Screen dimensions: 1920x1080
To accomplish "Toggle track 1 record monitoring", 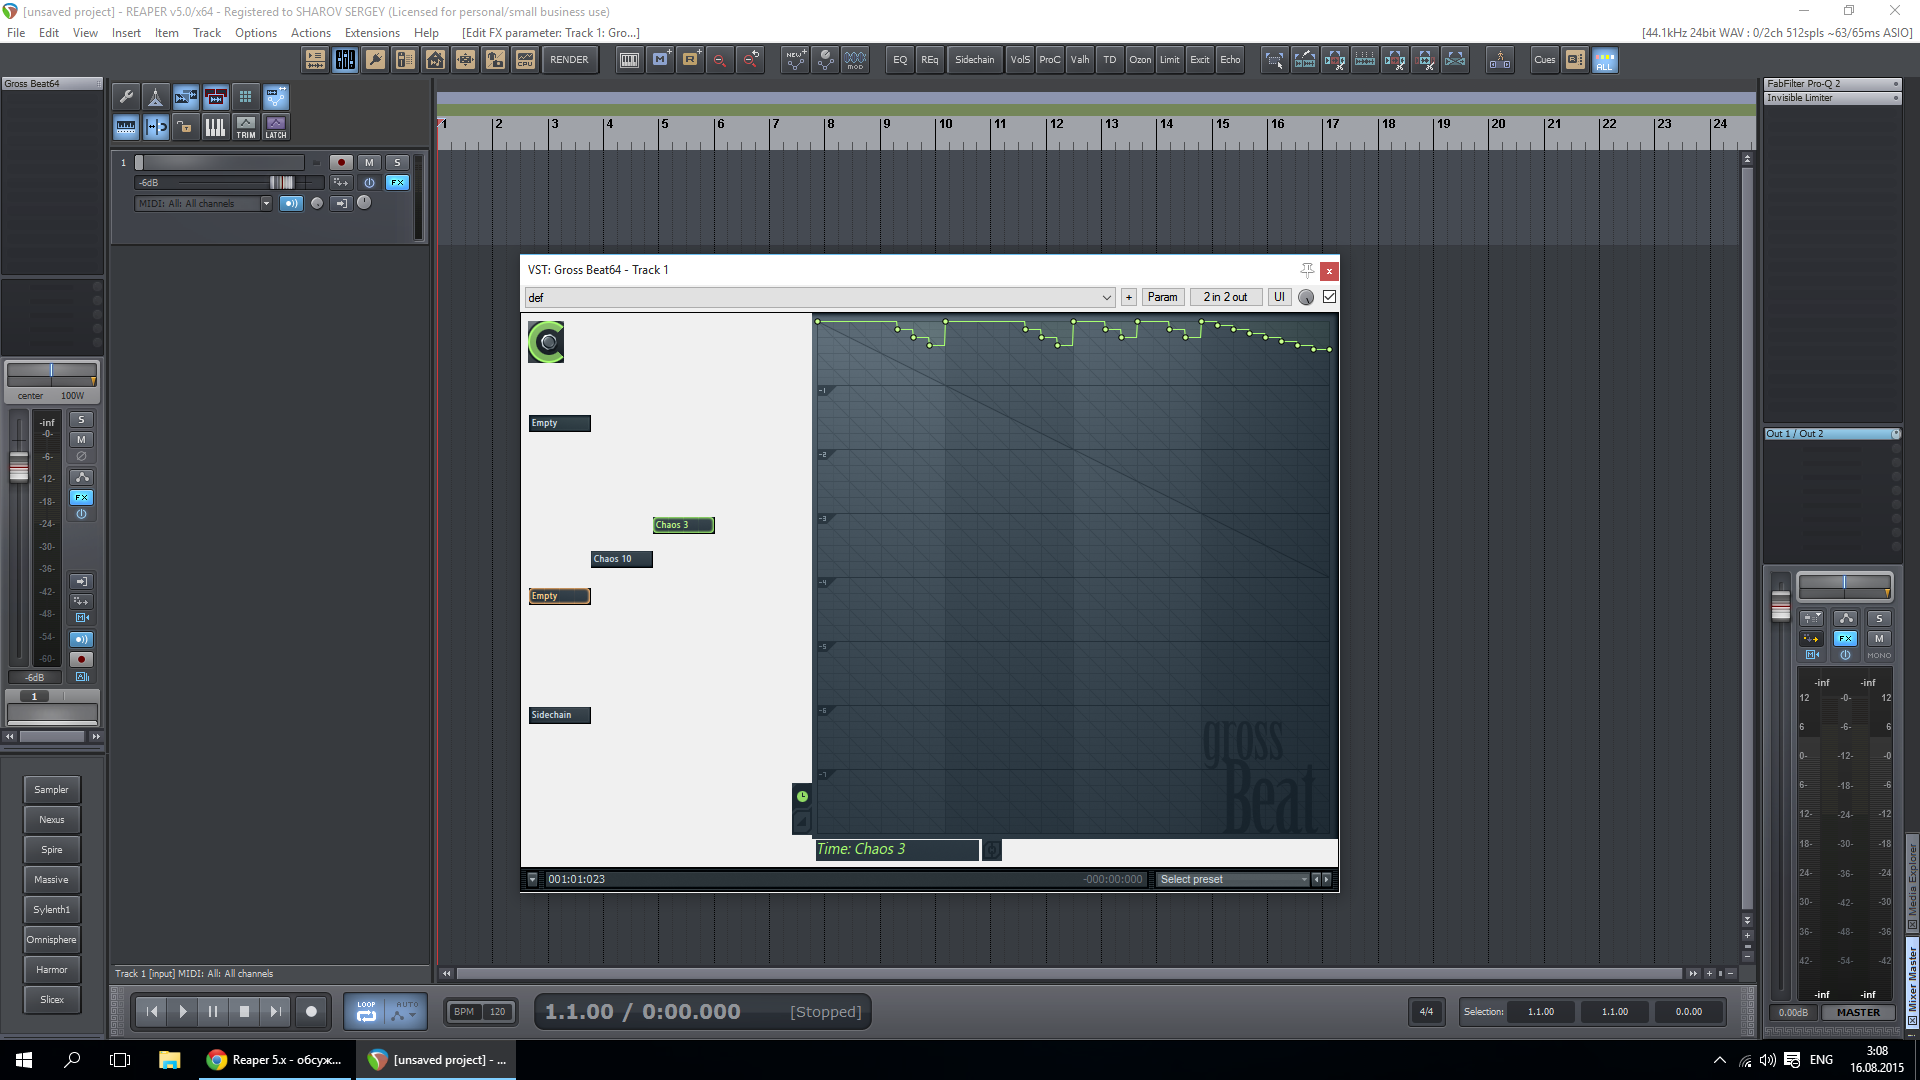I will [x=291, y=203].
